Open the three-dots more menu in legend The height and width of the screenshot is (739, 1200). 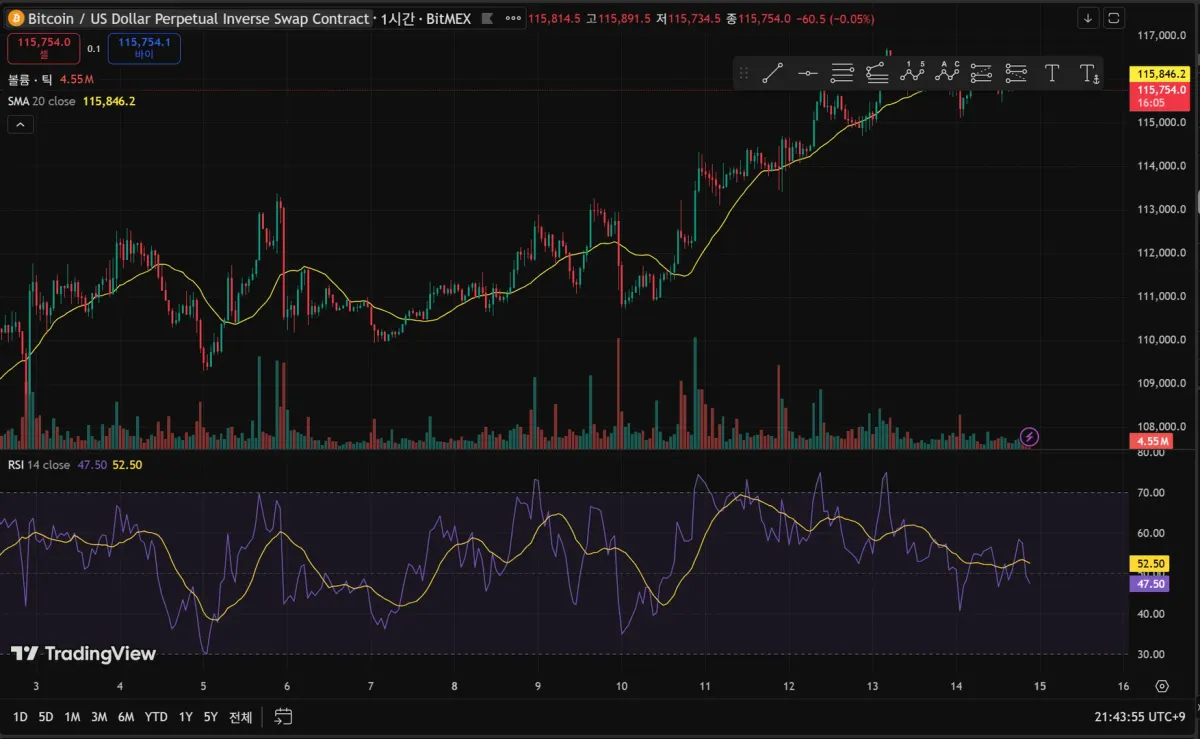[x=512, y=19]
